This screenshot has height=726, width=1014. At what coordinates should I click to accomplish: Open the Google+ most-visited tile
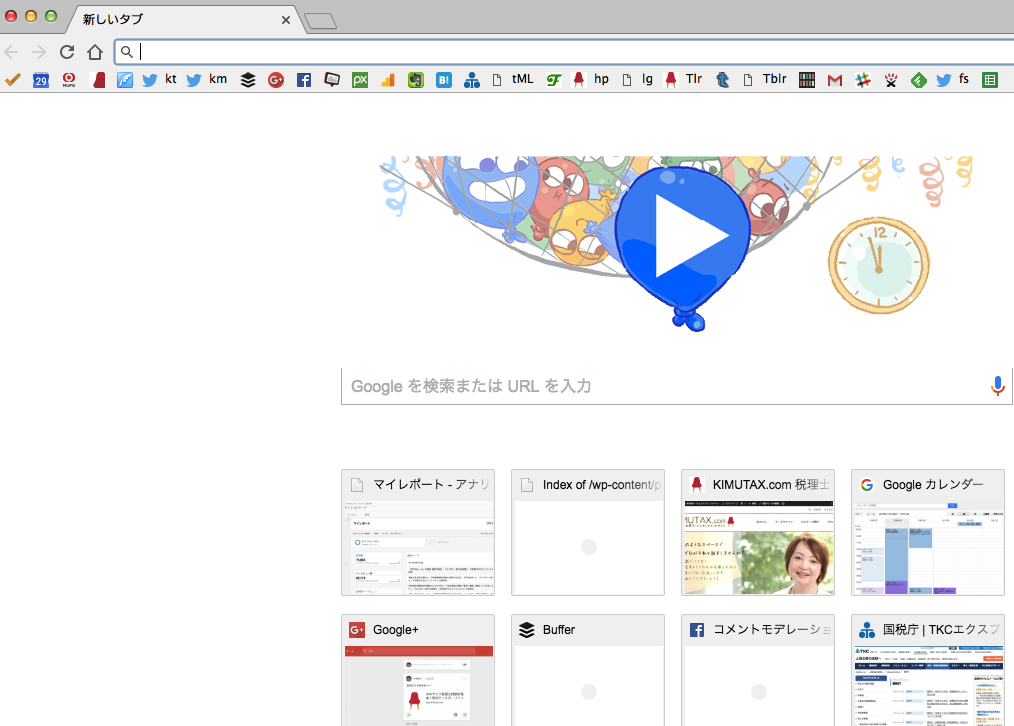pyautogui.click(x=418, y=670)
